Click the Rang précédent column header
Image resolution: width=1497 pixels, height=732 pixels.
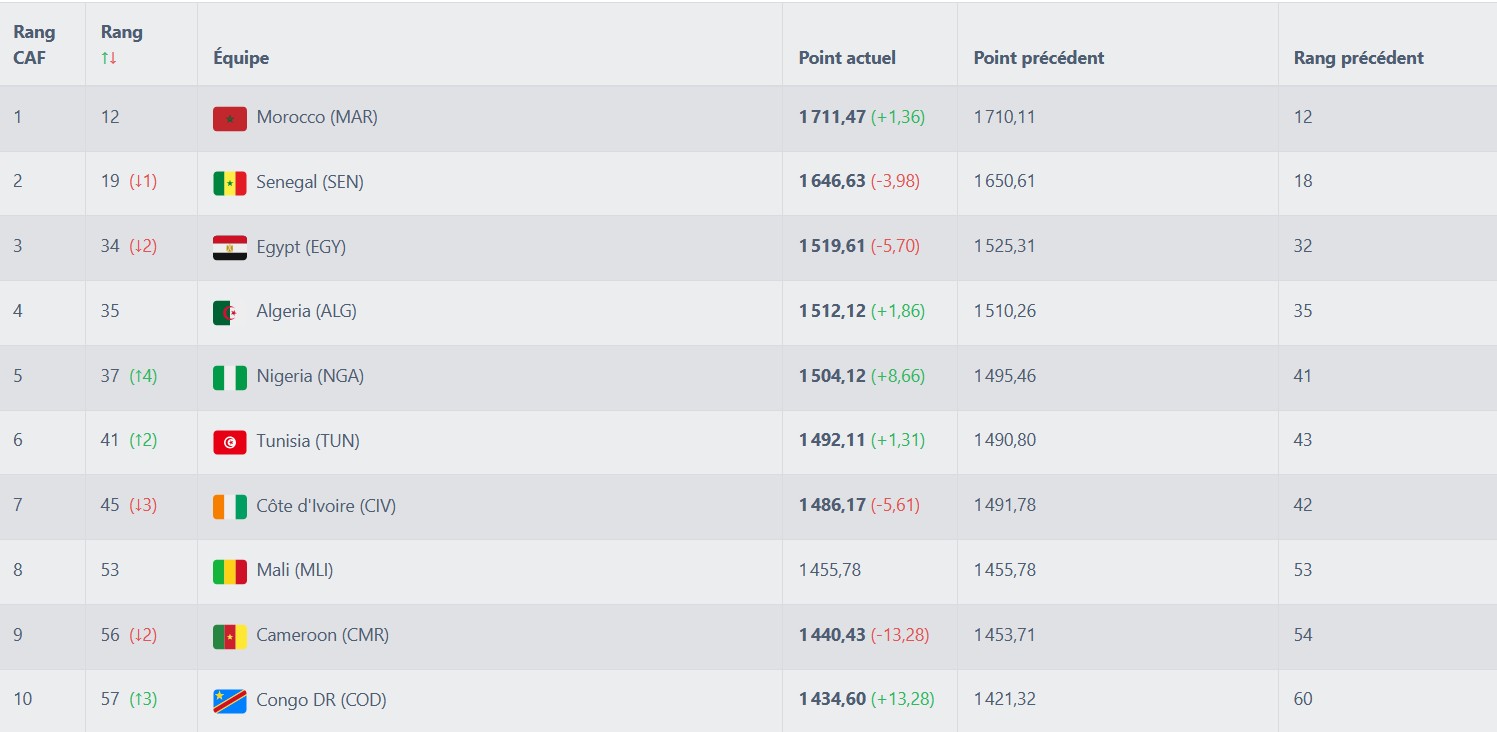pyautogui.click(x=1358, y=58)
